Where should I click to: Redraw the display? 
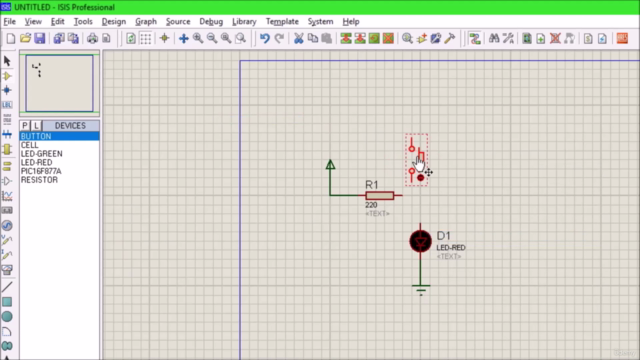(x=131, y=38)
